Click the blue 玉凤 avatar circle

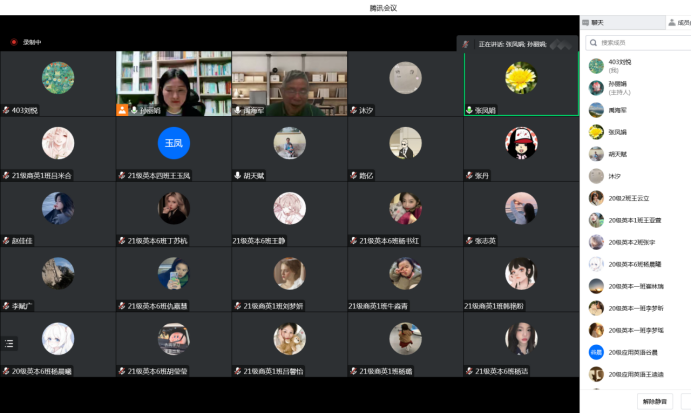click(173, 142)
